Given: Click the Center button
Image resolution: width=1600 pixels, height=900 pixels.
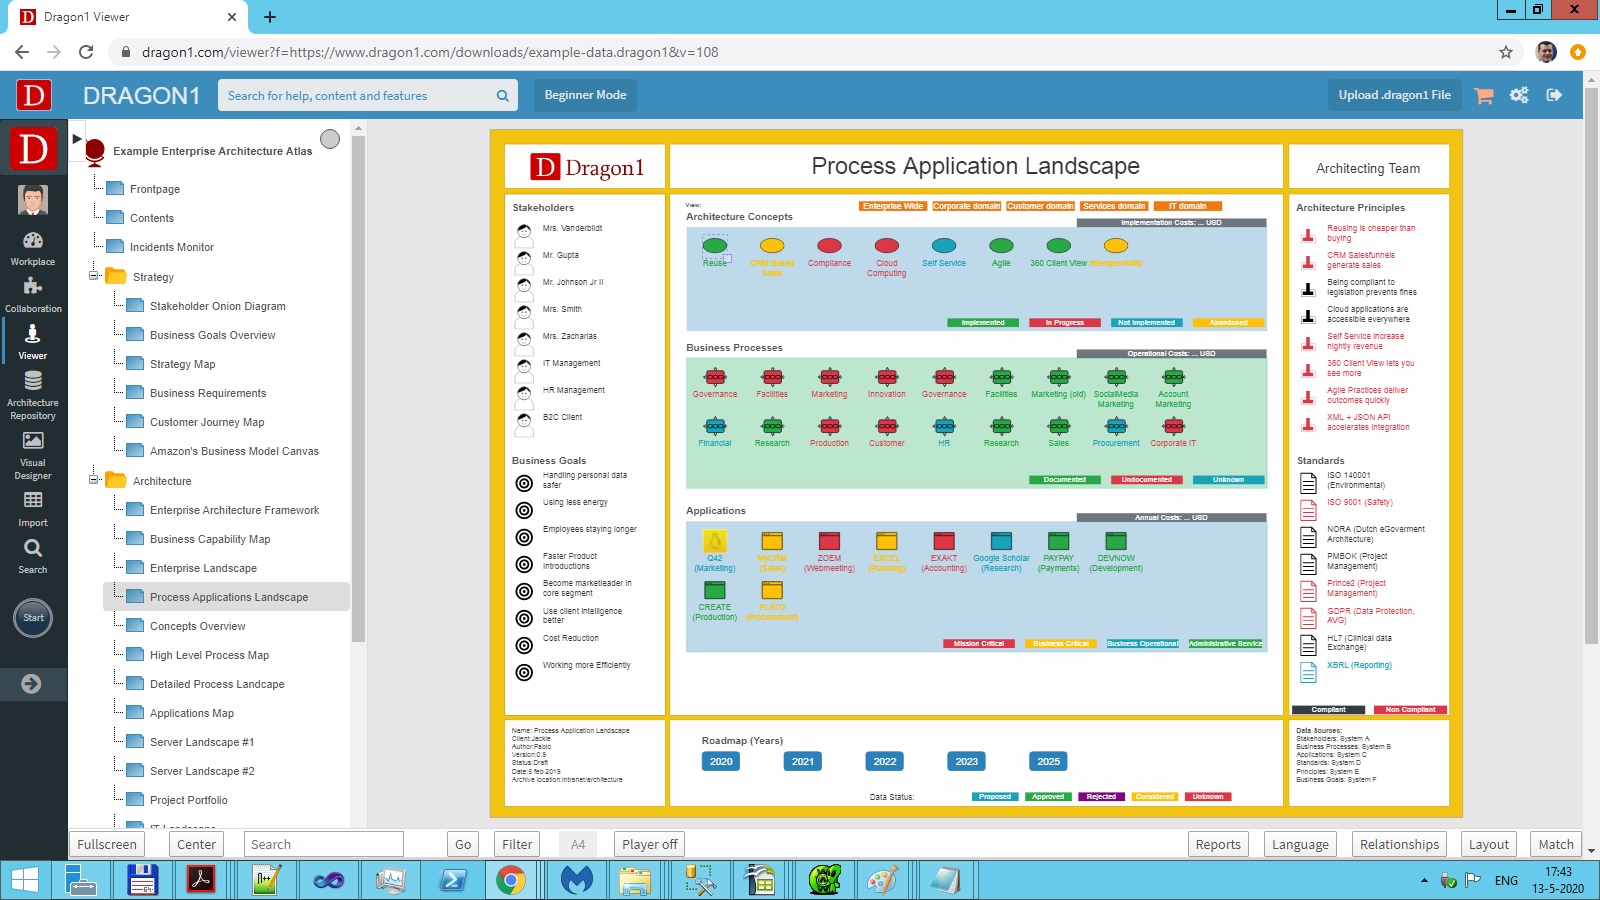Looking at the screenshot, I should tap(196, 844).
